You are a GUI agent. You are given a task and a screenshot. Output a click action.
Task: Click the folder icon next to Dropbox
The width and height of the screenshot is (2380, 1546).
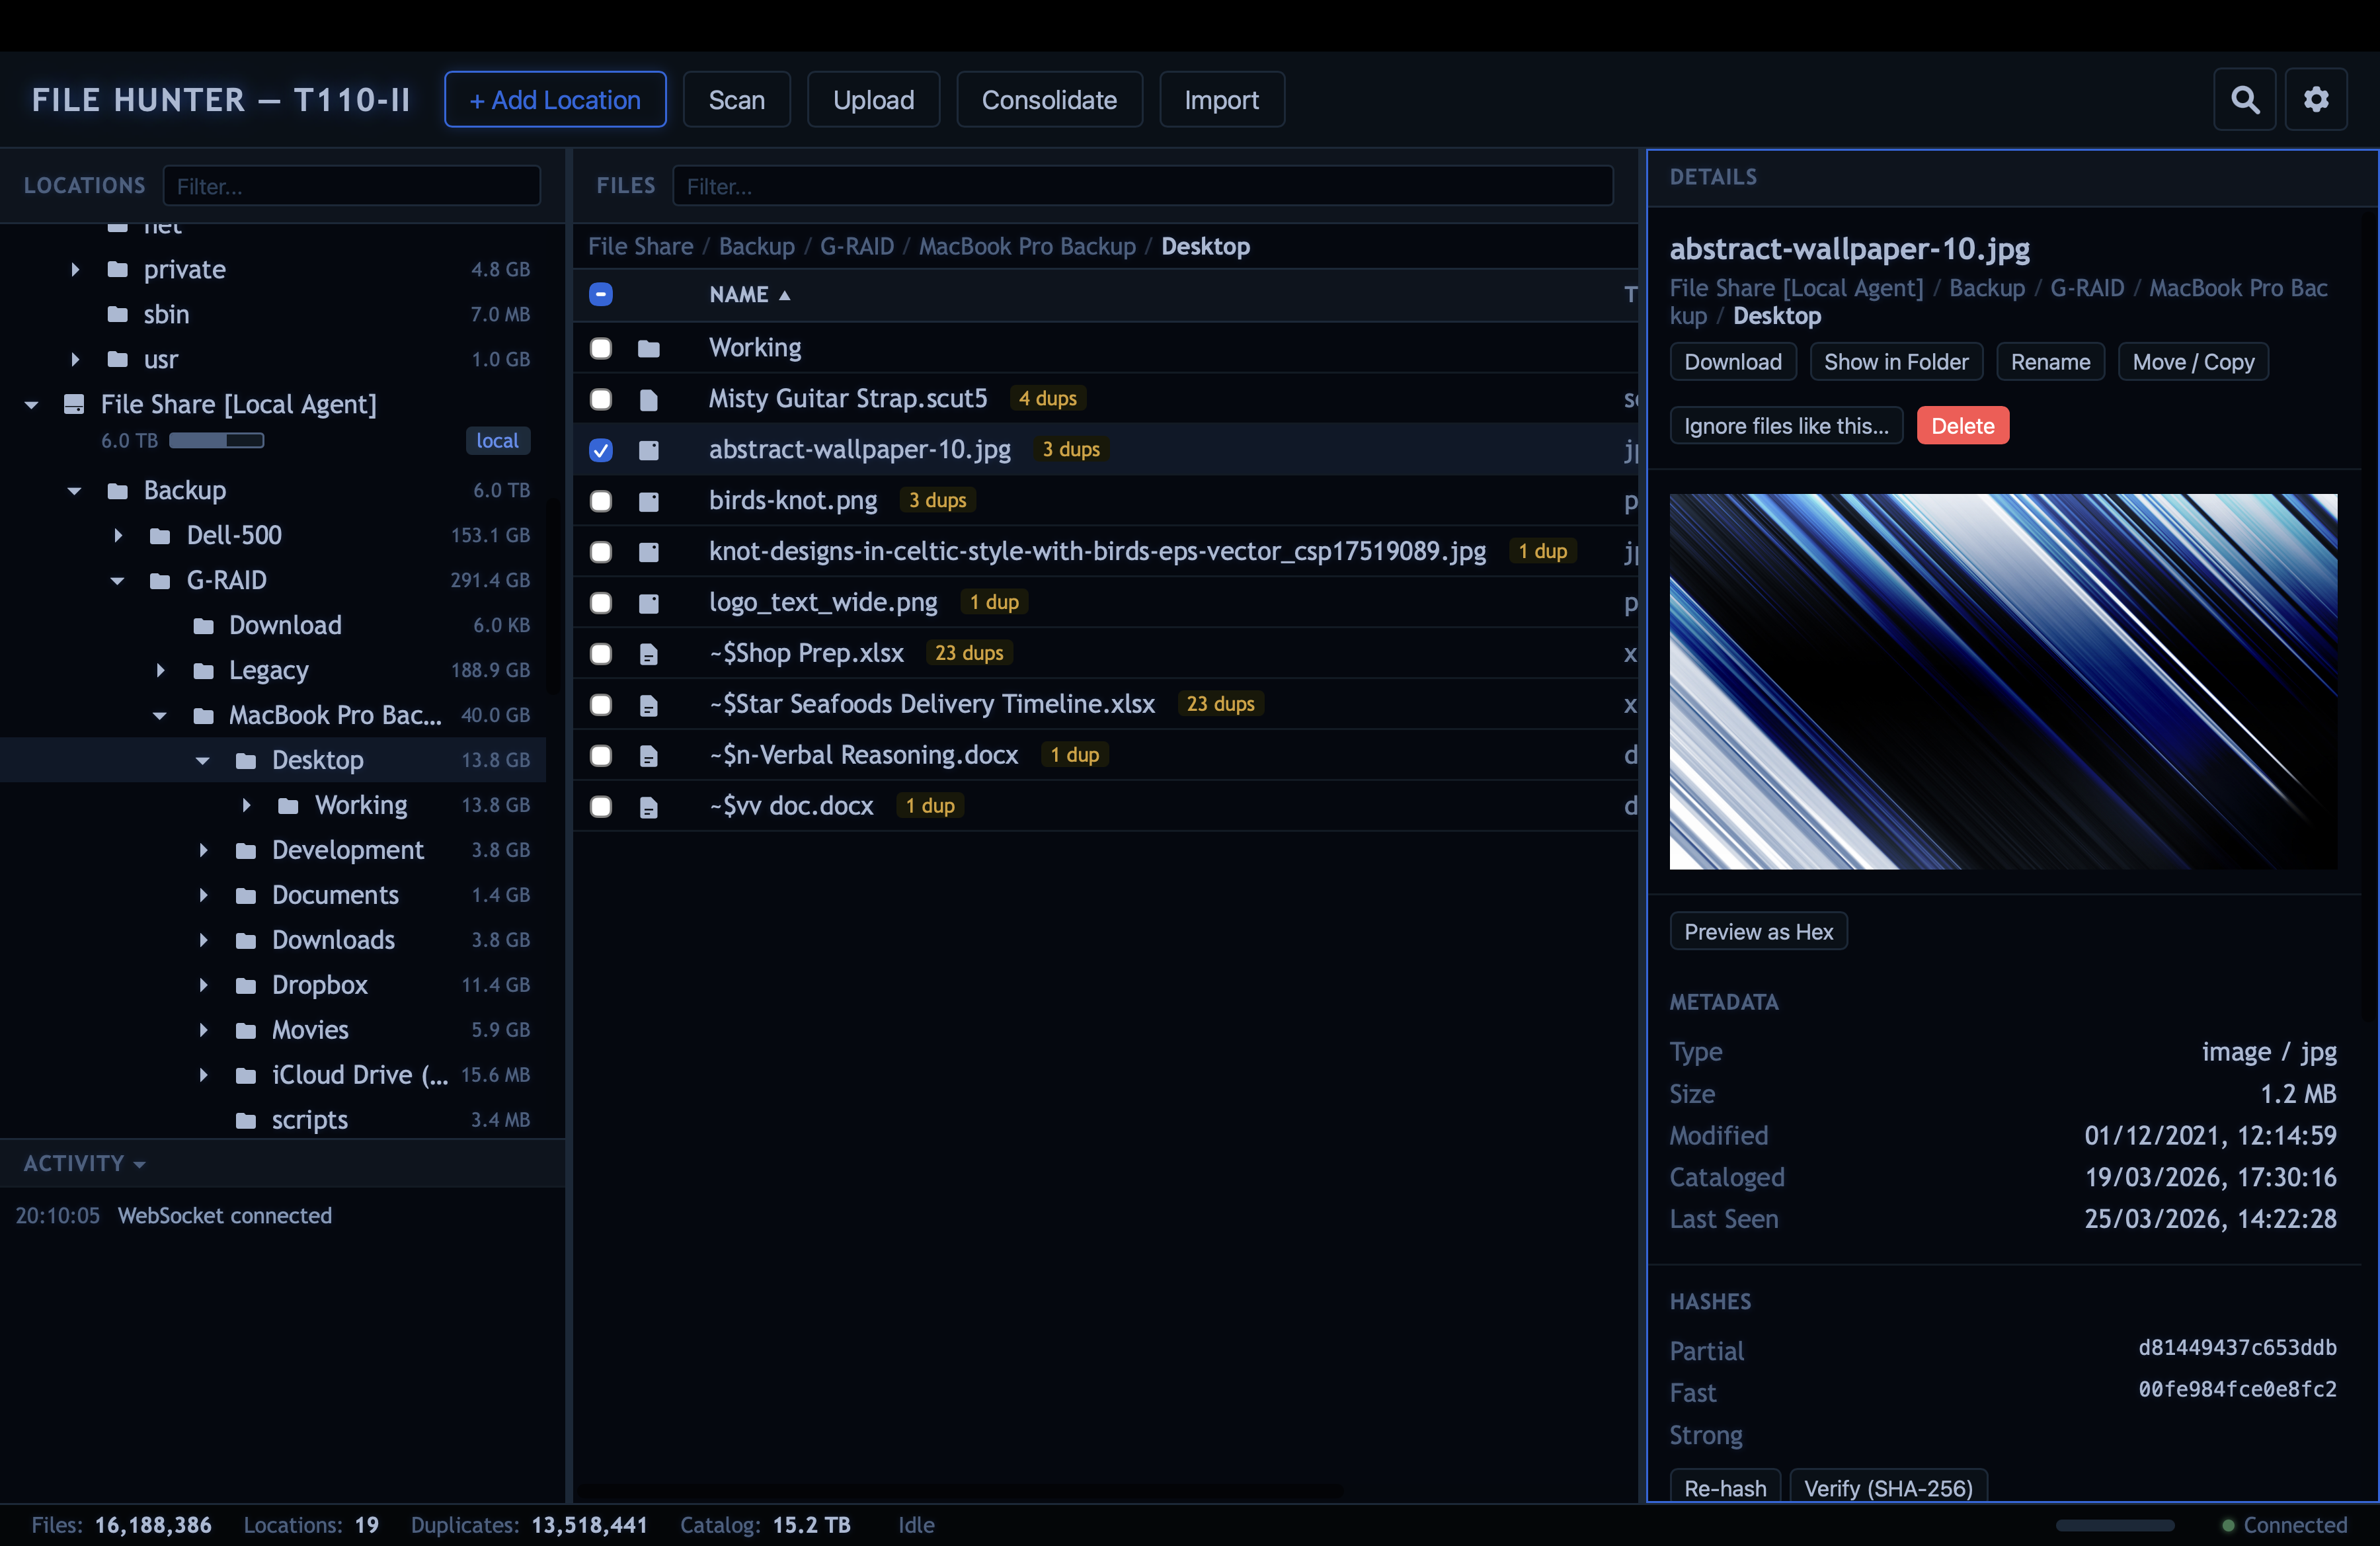point(246,985)
